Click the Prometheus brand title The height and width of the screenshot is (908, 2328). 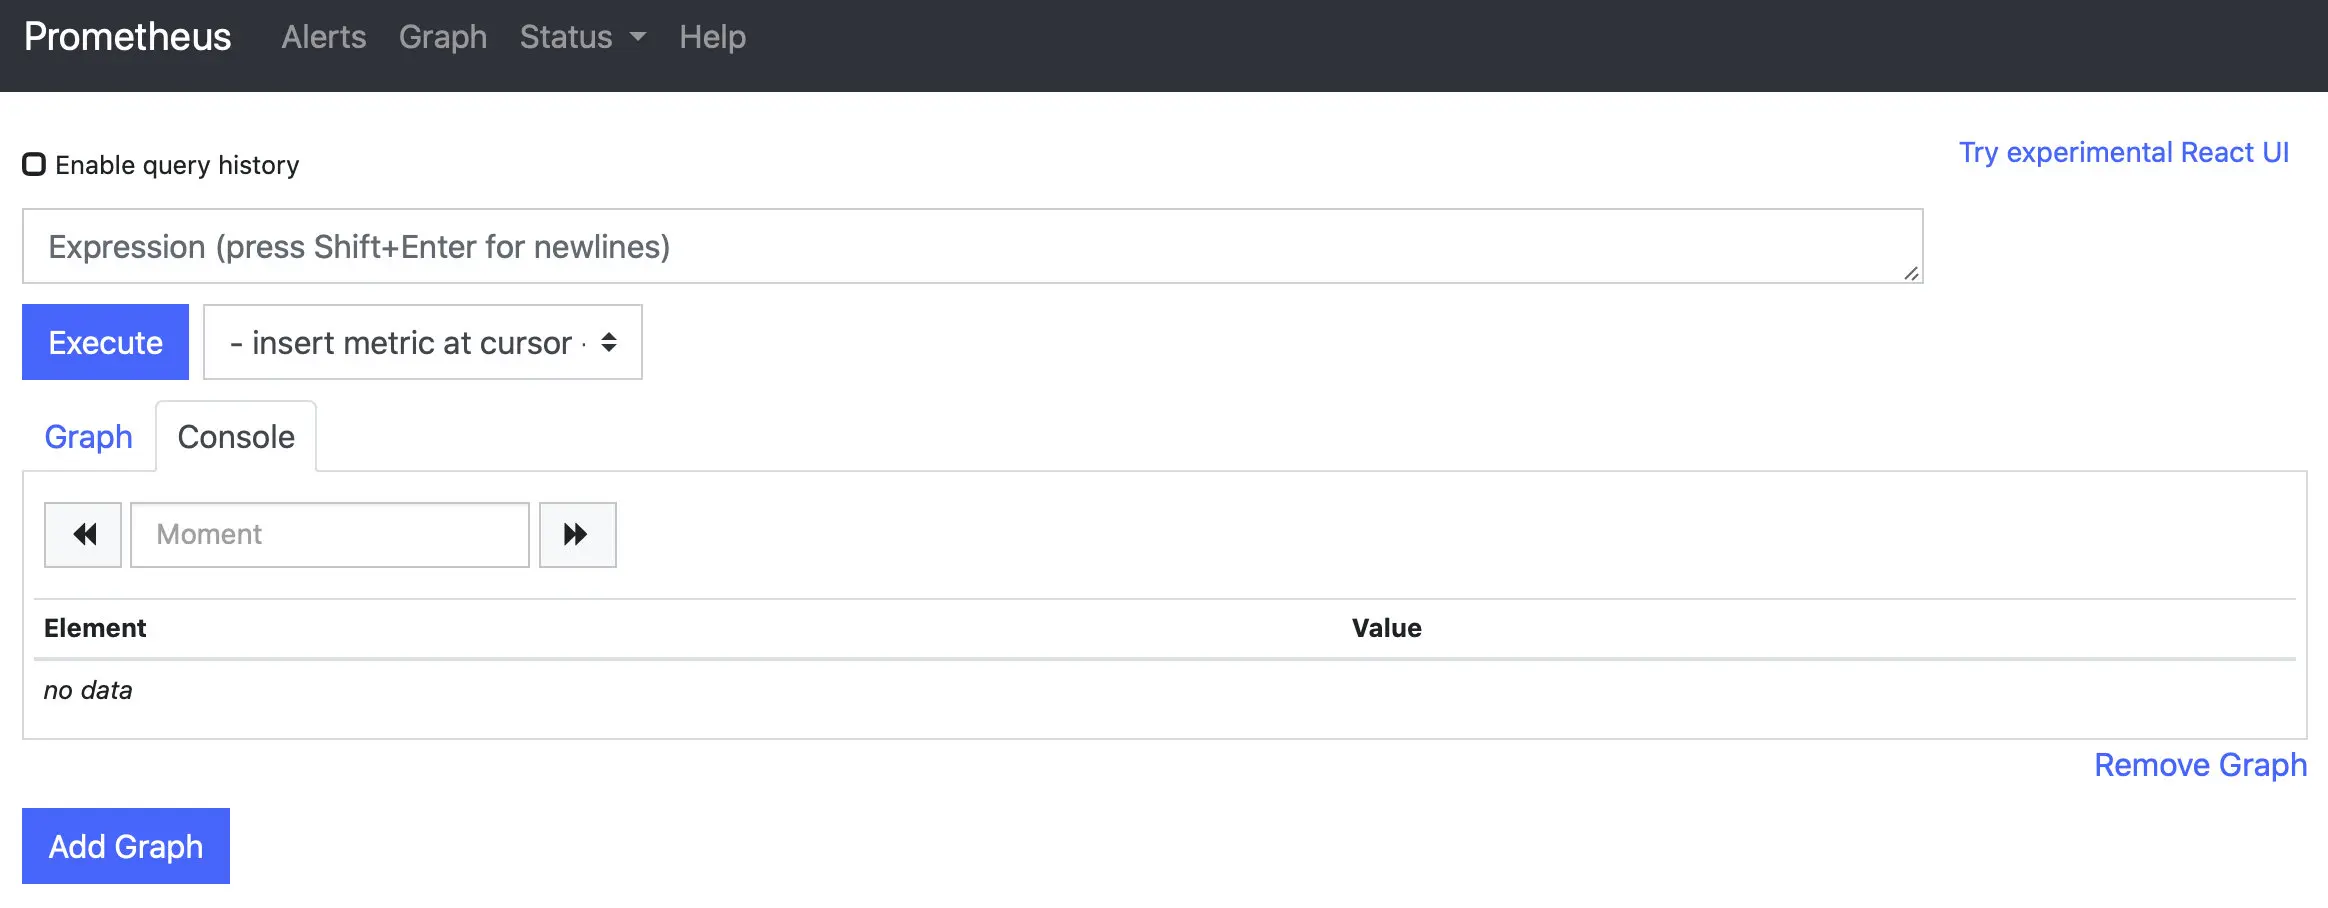click(128, 37)
